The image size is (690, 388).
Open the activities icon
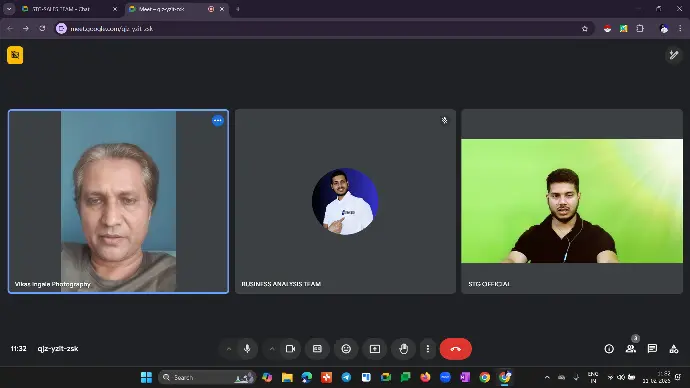click(674, 349)
